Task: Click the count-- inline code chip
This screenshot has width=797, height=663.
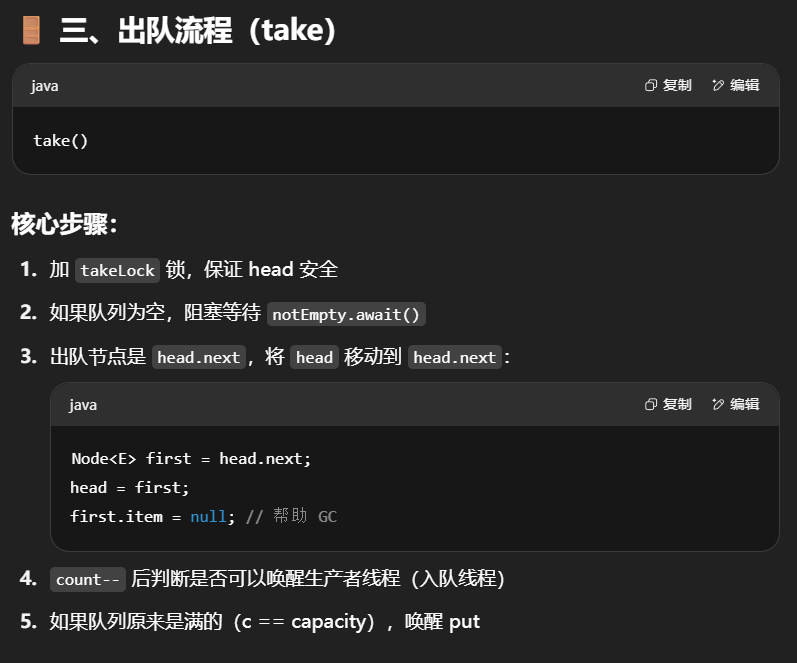Action: [x=87, y=580]
